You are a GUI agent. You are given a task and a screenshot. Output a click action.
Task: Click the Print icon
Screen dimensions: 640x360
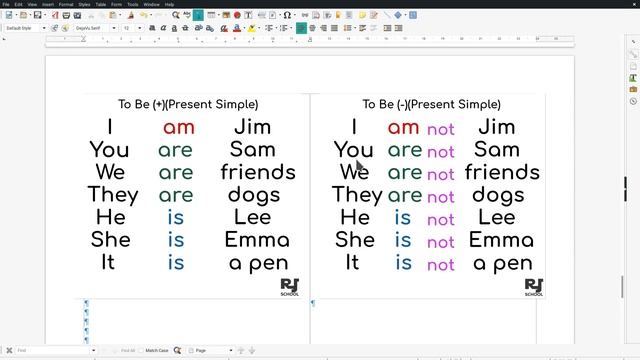point(66,15)
